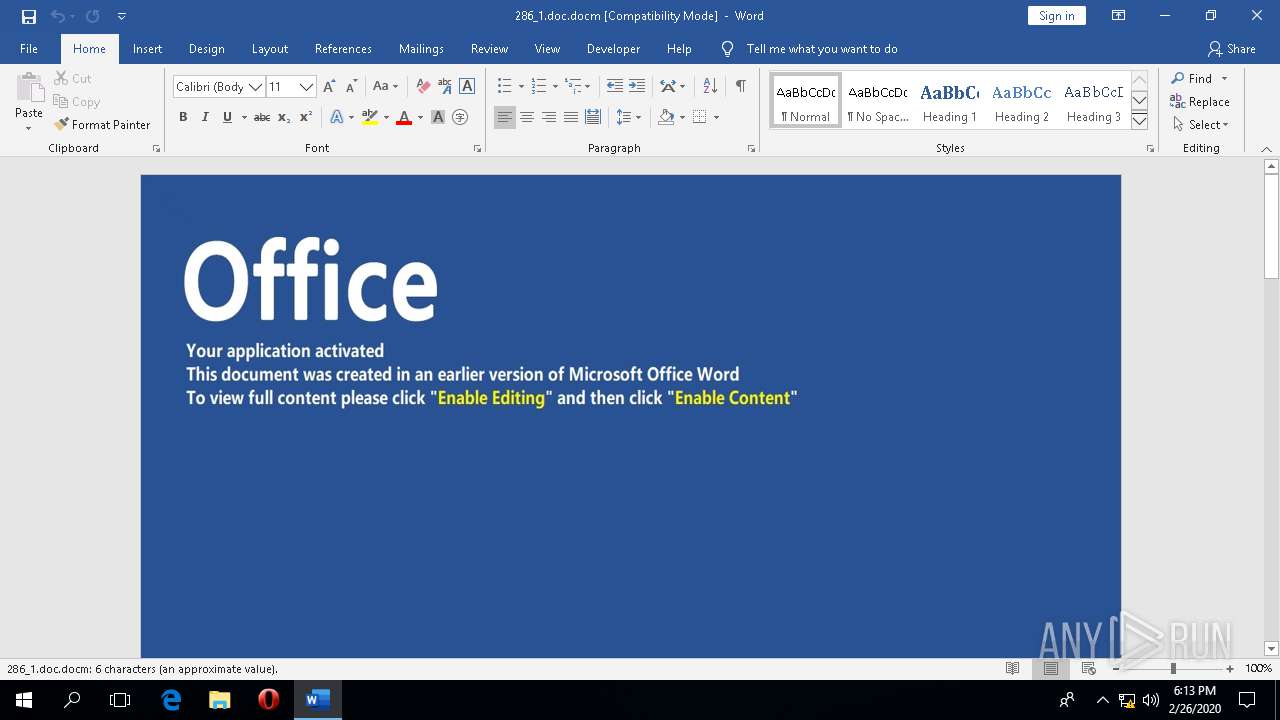Select Center paragraph alignment
Image resolution: width=1280 pixels, height=720 pixels.
click(x=526, y=117)
